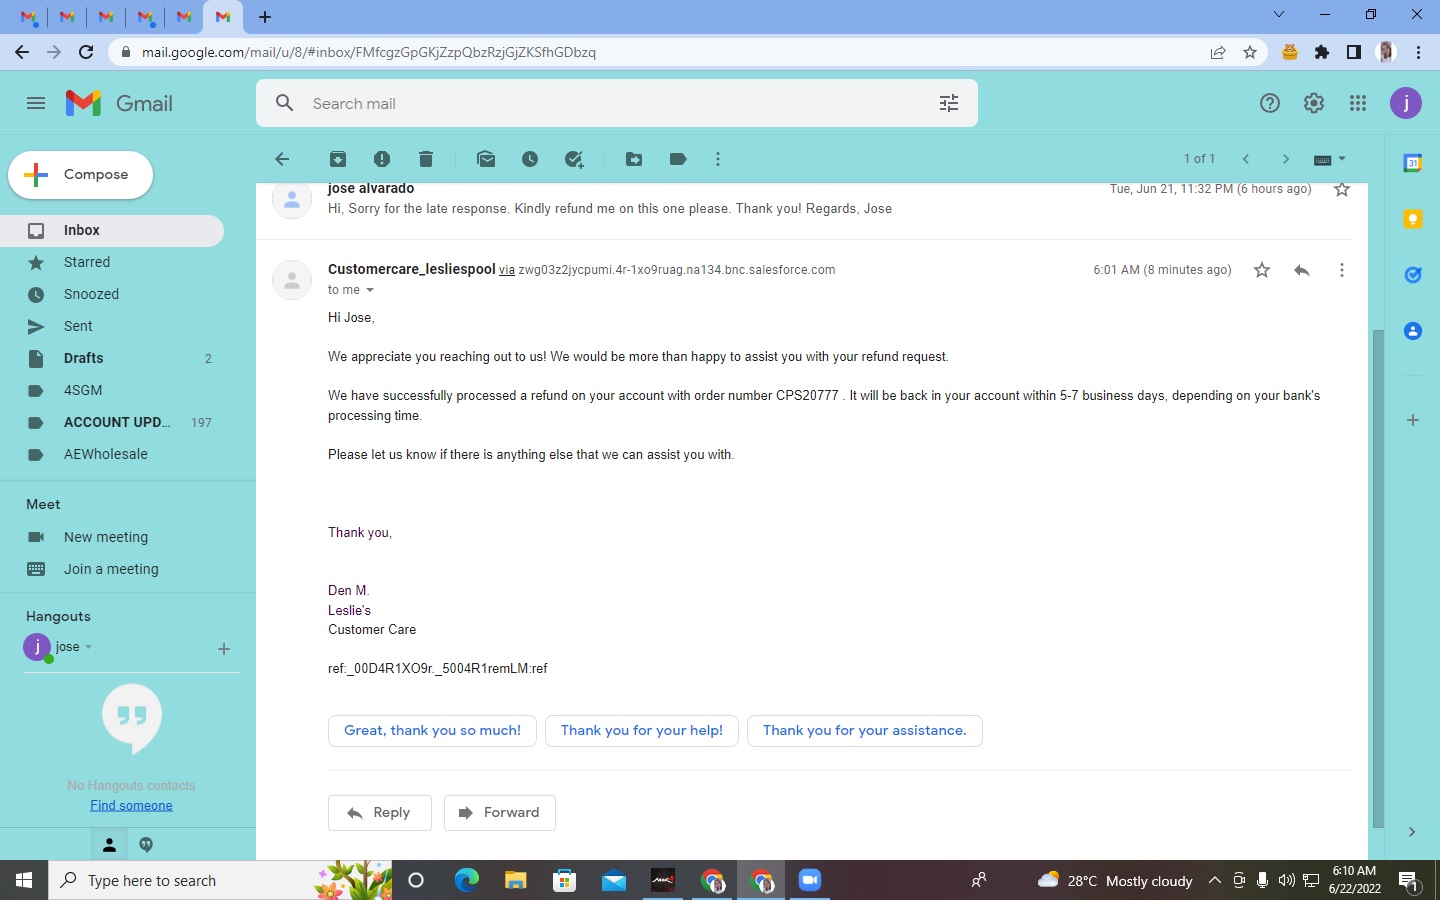Expand the jose Hangouts status dropdown
The height and width of the screenshot is (900, 1440).
(x=88, y=647)
